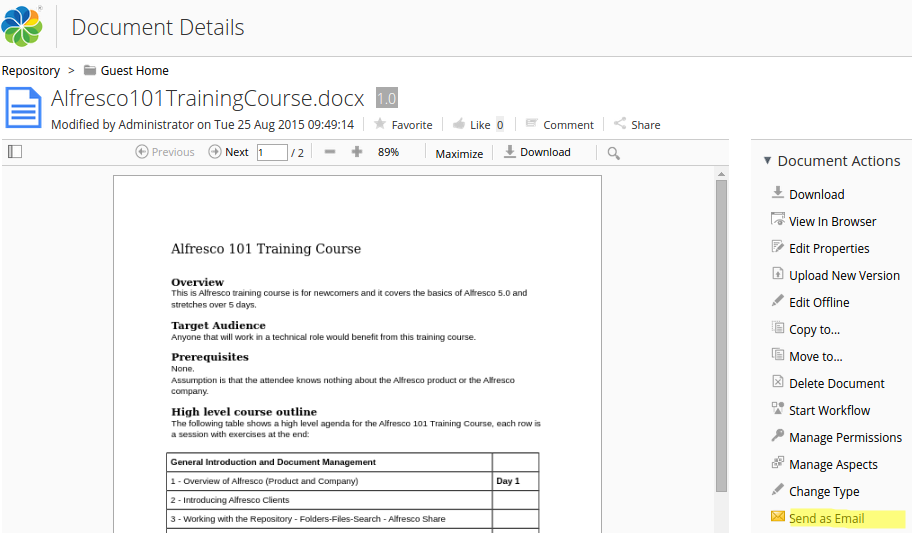Click the toolbar Download arrow icon
The height and width of the screenshot is (533, 912).
tap(510, 151)
